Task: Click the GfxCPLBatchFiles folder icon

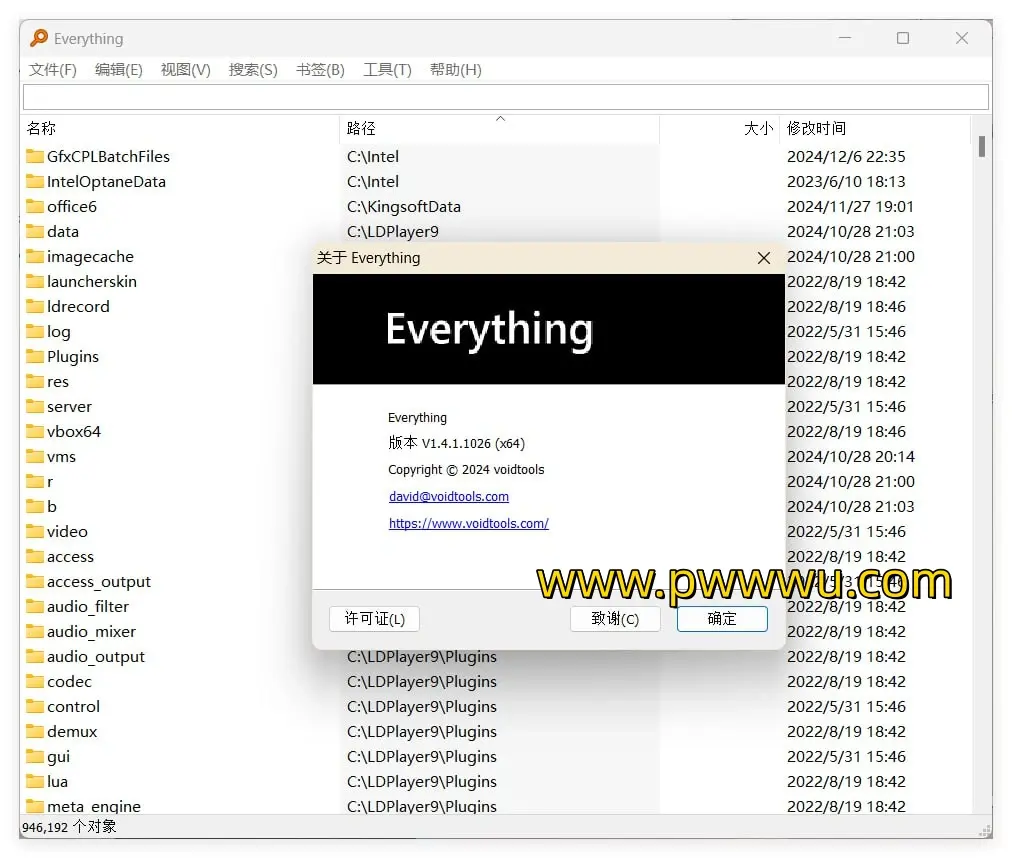Action: [35, 156]
